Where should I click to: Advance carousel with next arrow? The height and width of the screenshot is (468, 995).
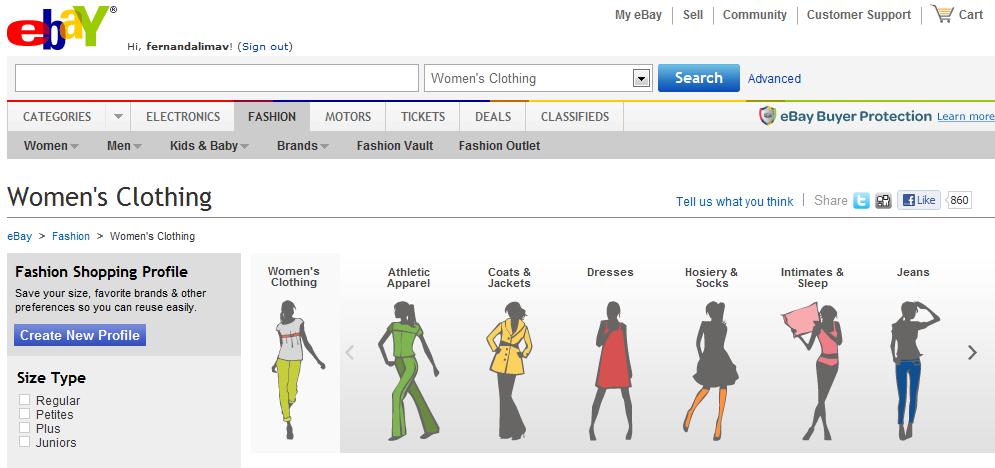tap(972, 353)
